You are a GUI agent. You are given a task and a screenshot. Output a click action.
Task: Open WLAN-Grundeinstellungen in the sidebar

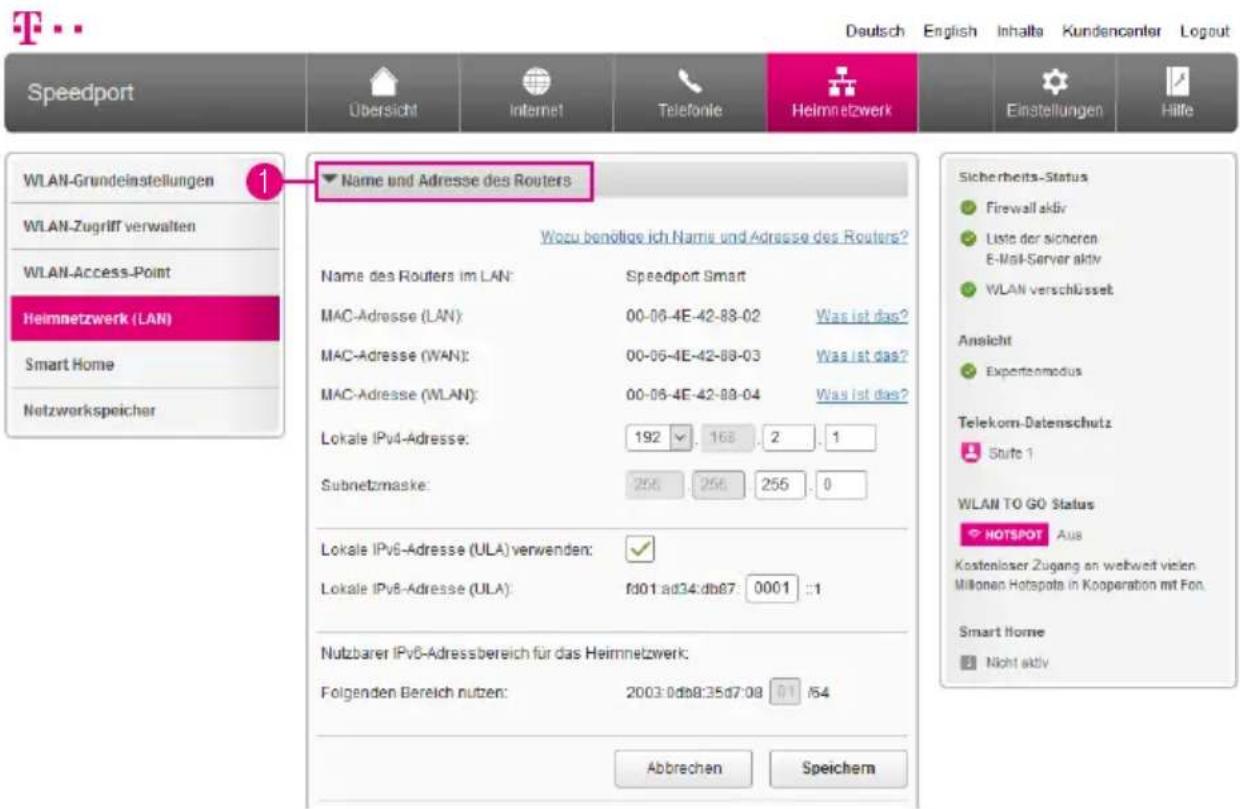144,181
